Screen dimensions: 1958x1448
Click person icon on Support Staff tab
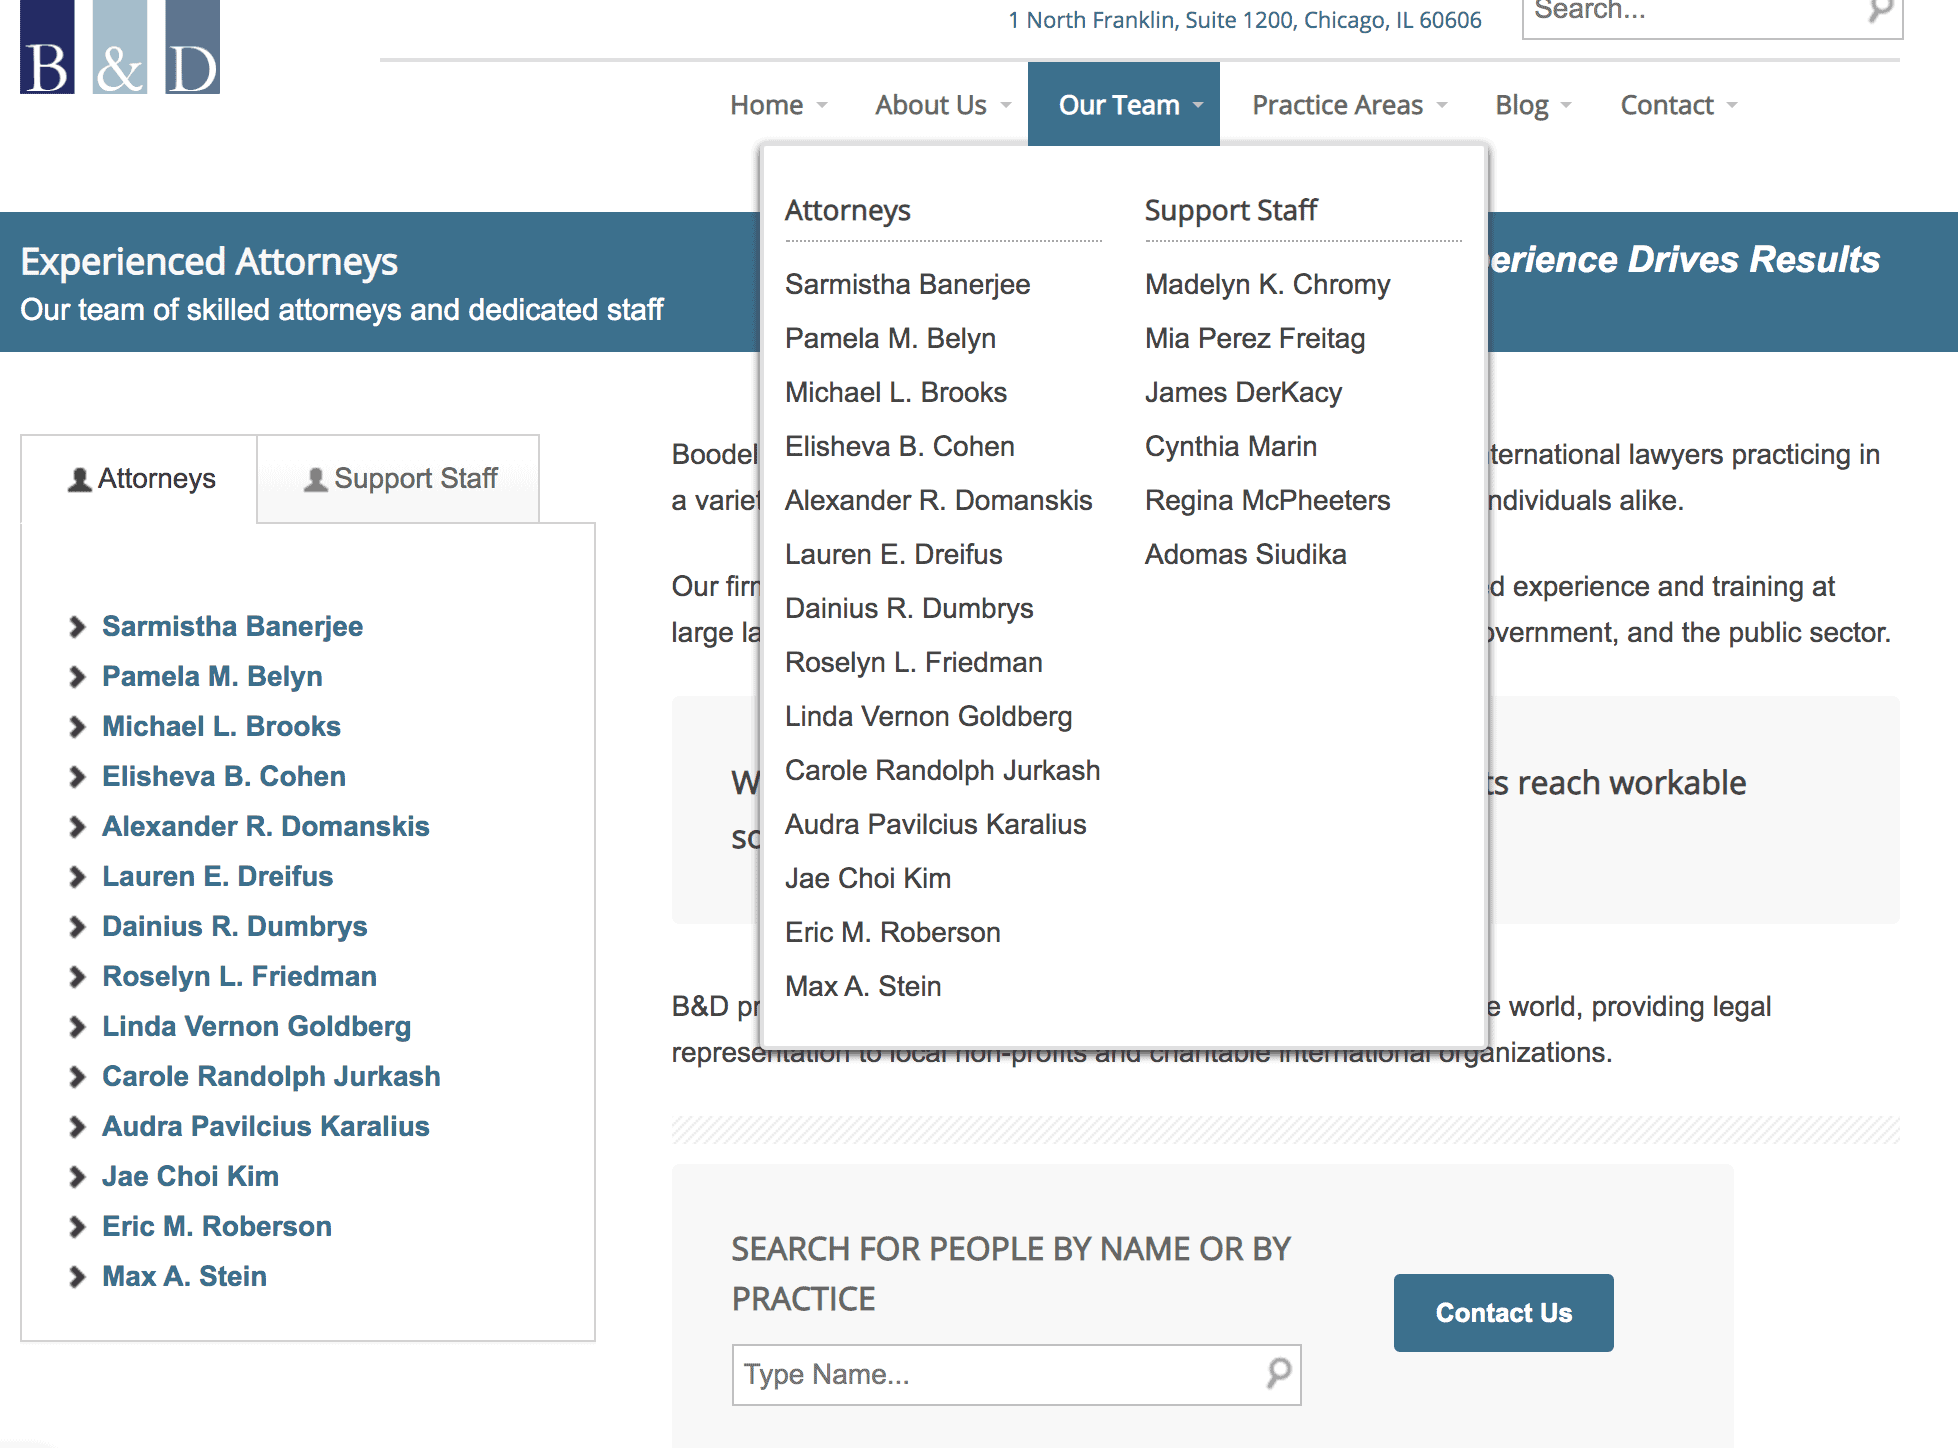pos(316,480)
